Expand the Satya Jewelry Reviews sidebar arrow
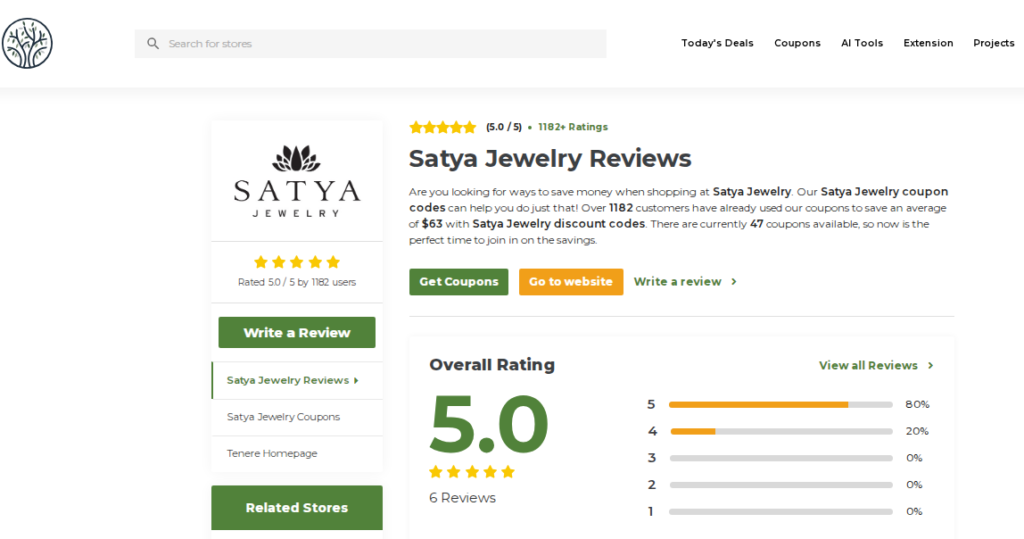The width and height of the screenshot is (1024, 539). pyautogui.click(x=356, y=381)
